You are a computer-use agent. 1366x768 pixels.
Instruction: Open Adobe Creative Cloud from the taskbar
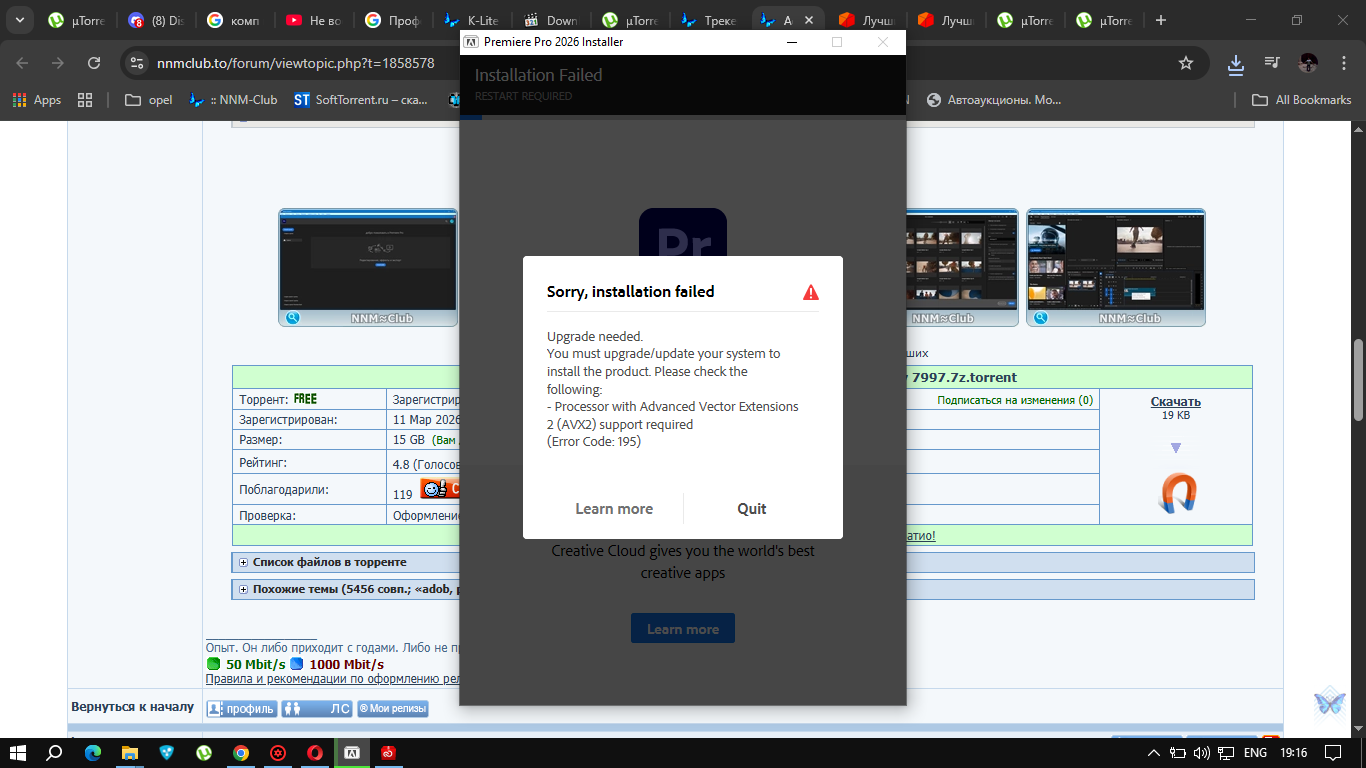point(389,752)
